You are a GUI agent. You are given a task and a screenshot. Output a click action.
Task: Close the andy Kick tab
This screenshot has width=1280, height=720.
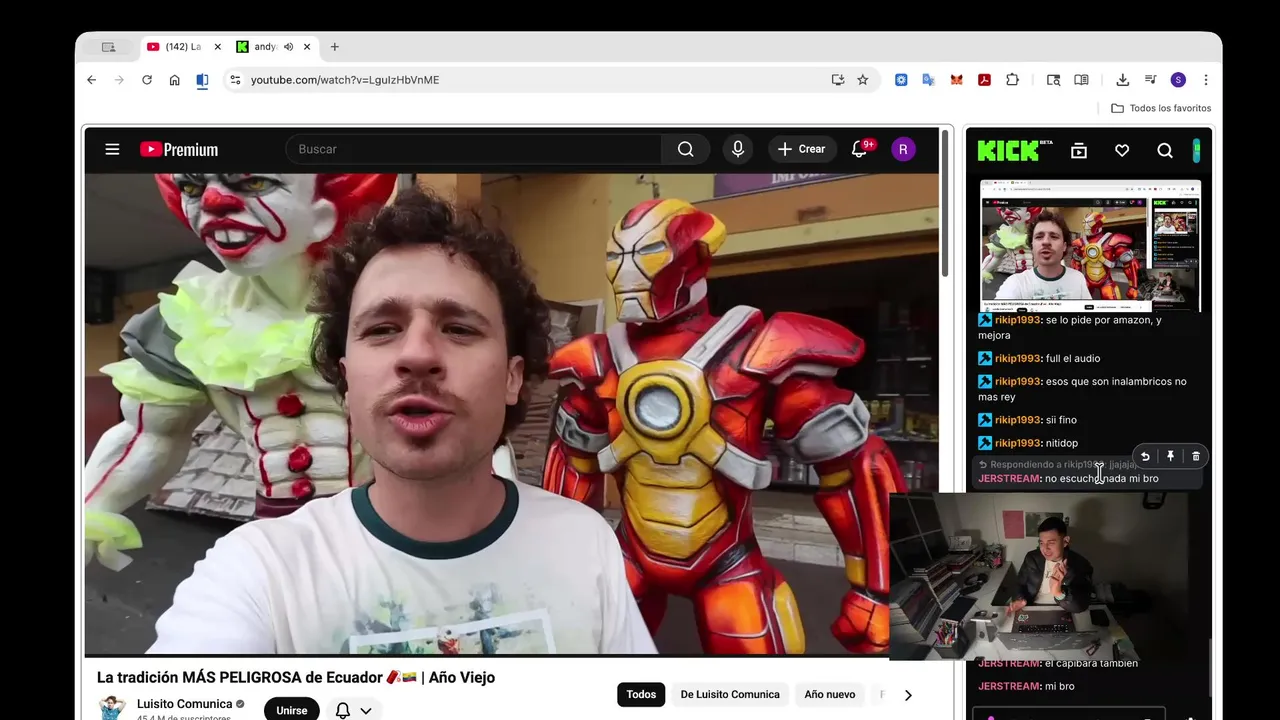(307, 47)
